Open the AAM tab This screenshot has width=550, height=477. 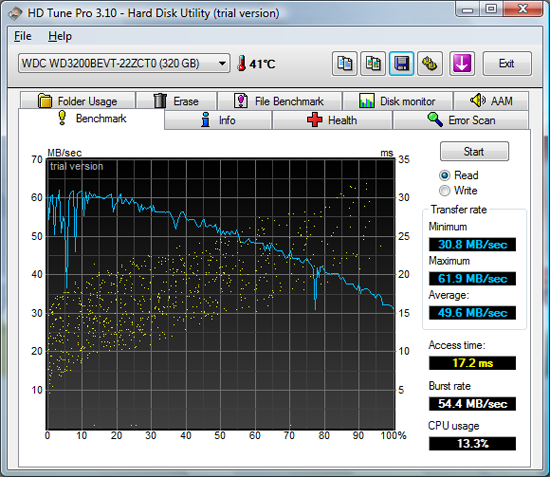coord(491,101)
